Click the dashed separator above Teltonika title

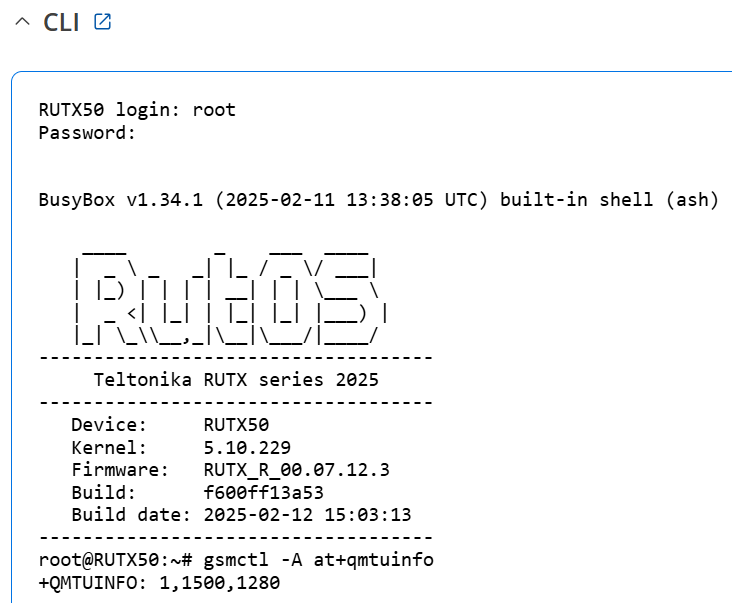(x=236, y=358)
